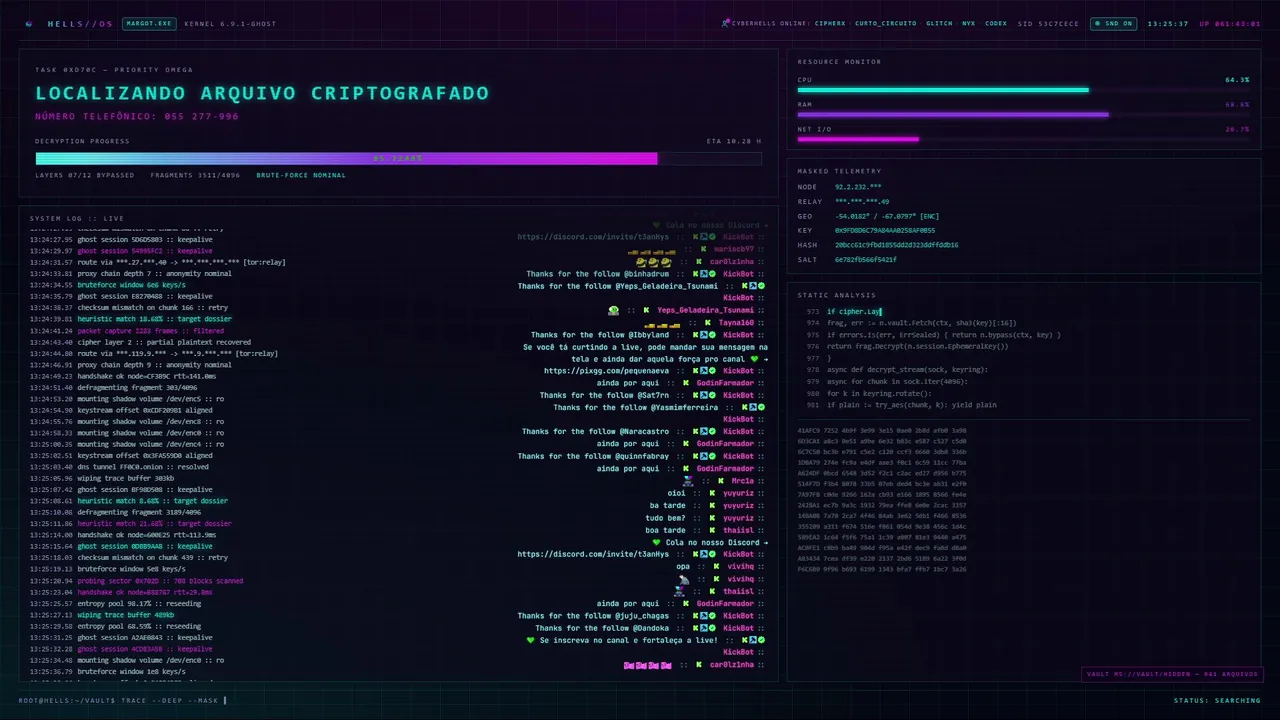Image resolution: width=1280 pixels, height=720 pixels.
Task: Select online member CODEX
Action: tap(996, 23)
